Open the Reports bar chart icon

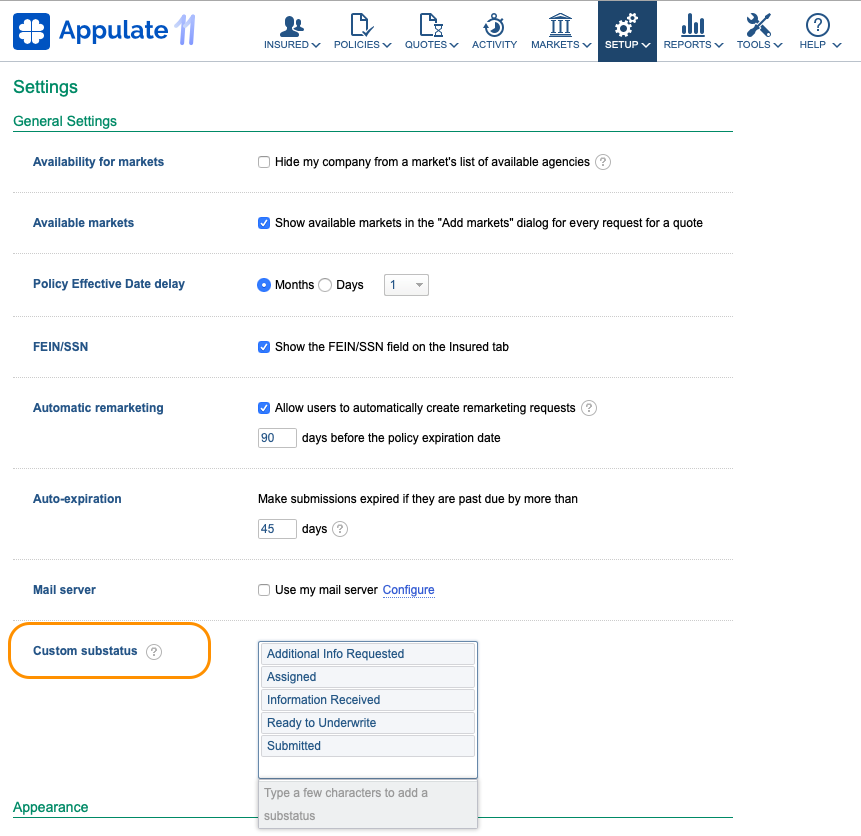point(693,25)
